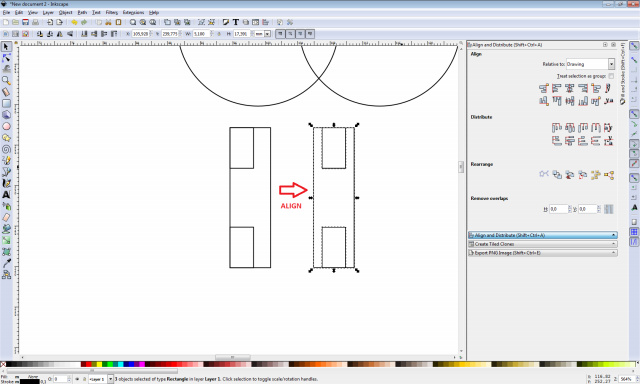640x384 pixels.
Task: Open the Edit menu
Action: click(19, 13)
